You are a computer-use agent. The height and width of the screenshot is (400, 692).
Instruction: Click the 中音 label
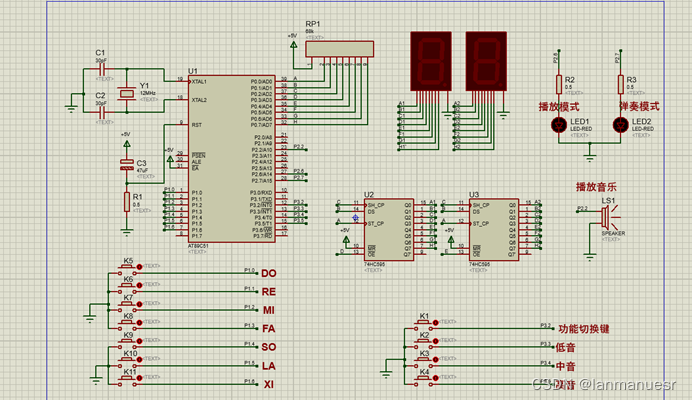tap(565, 366)
